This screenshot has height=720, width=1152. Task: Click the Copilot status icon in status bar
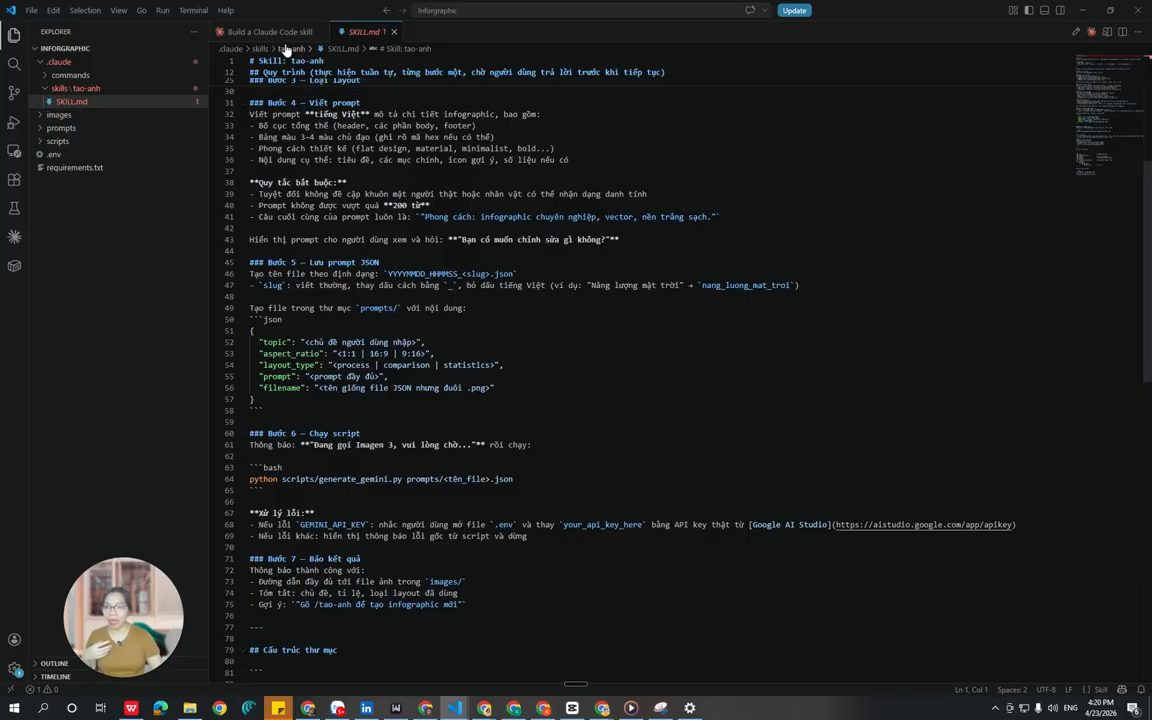pyautogui.click(x=1121, y=689)
